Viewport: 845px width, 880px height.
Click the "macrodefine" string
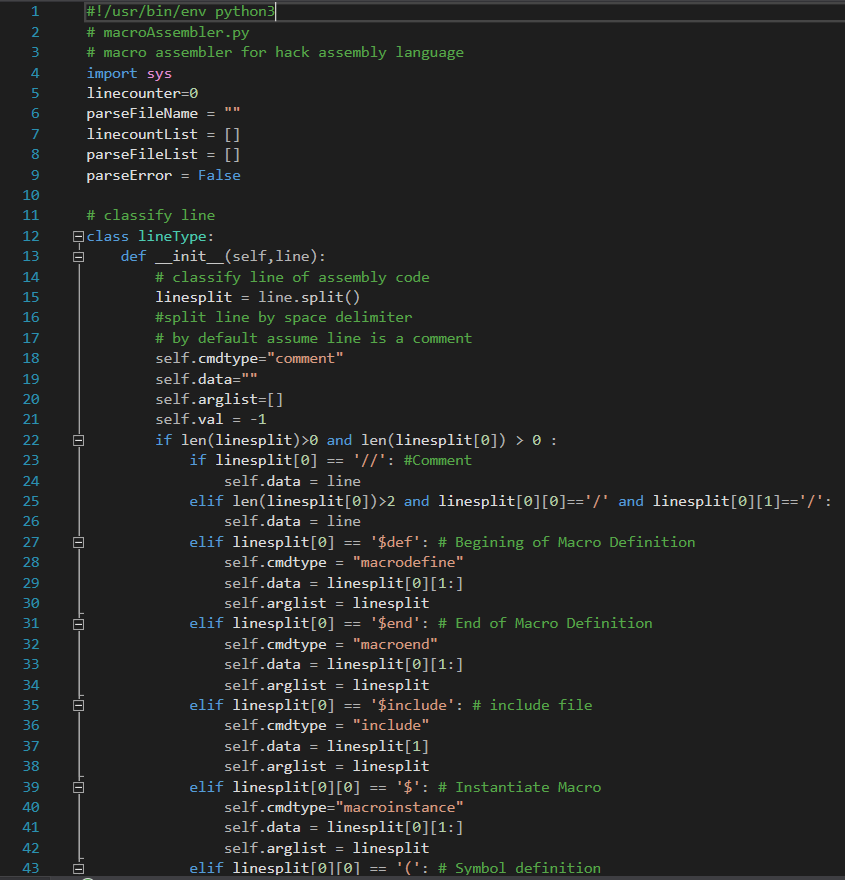tap(408, 562)
